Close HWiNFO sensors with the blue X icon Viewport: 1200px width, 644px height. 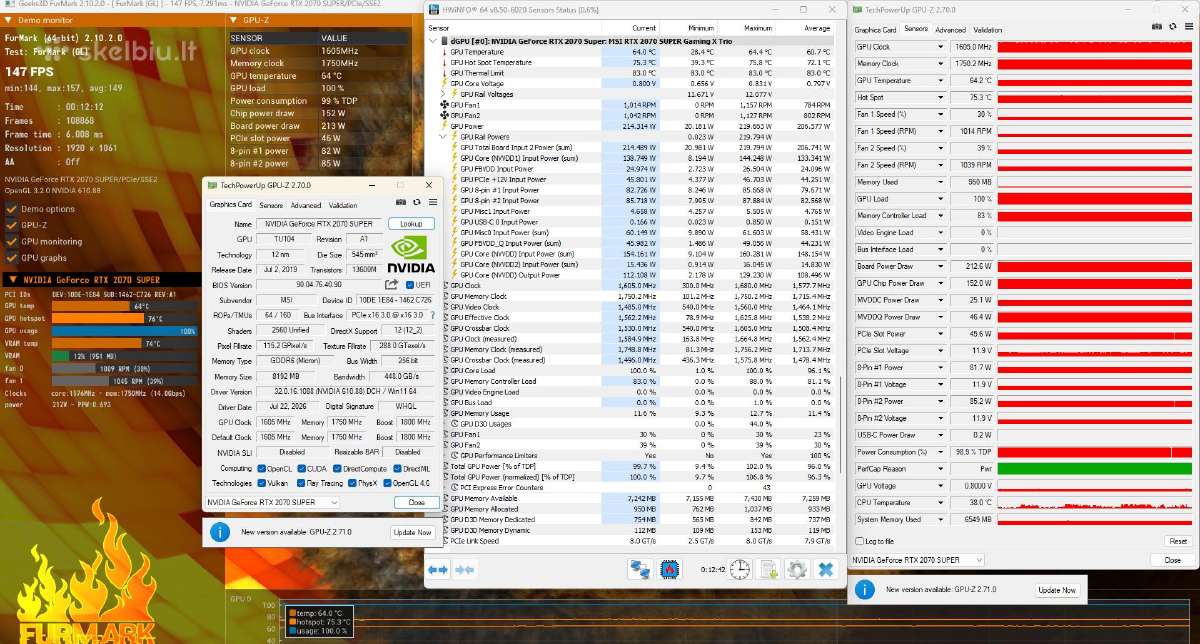(x=826, y=569)
